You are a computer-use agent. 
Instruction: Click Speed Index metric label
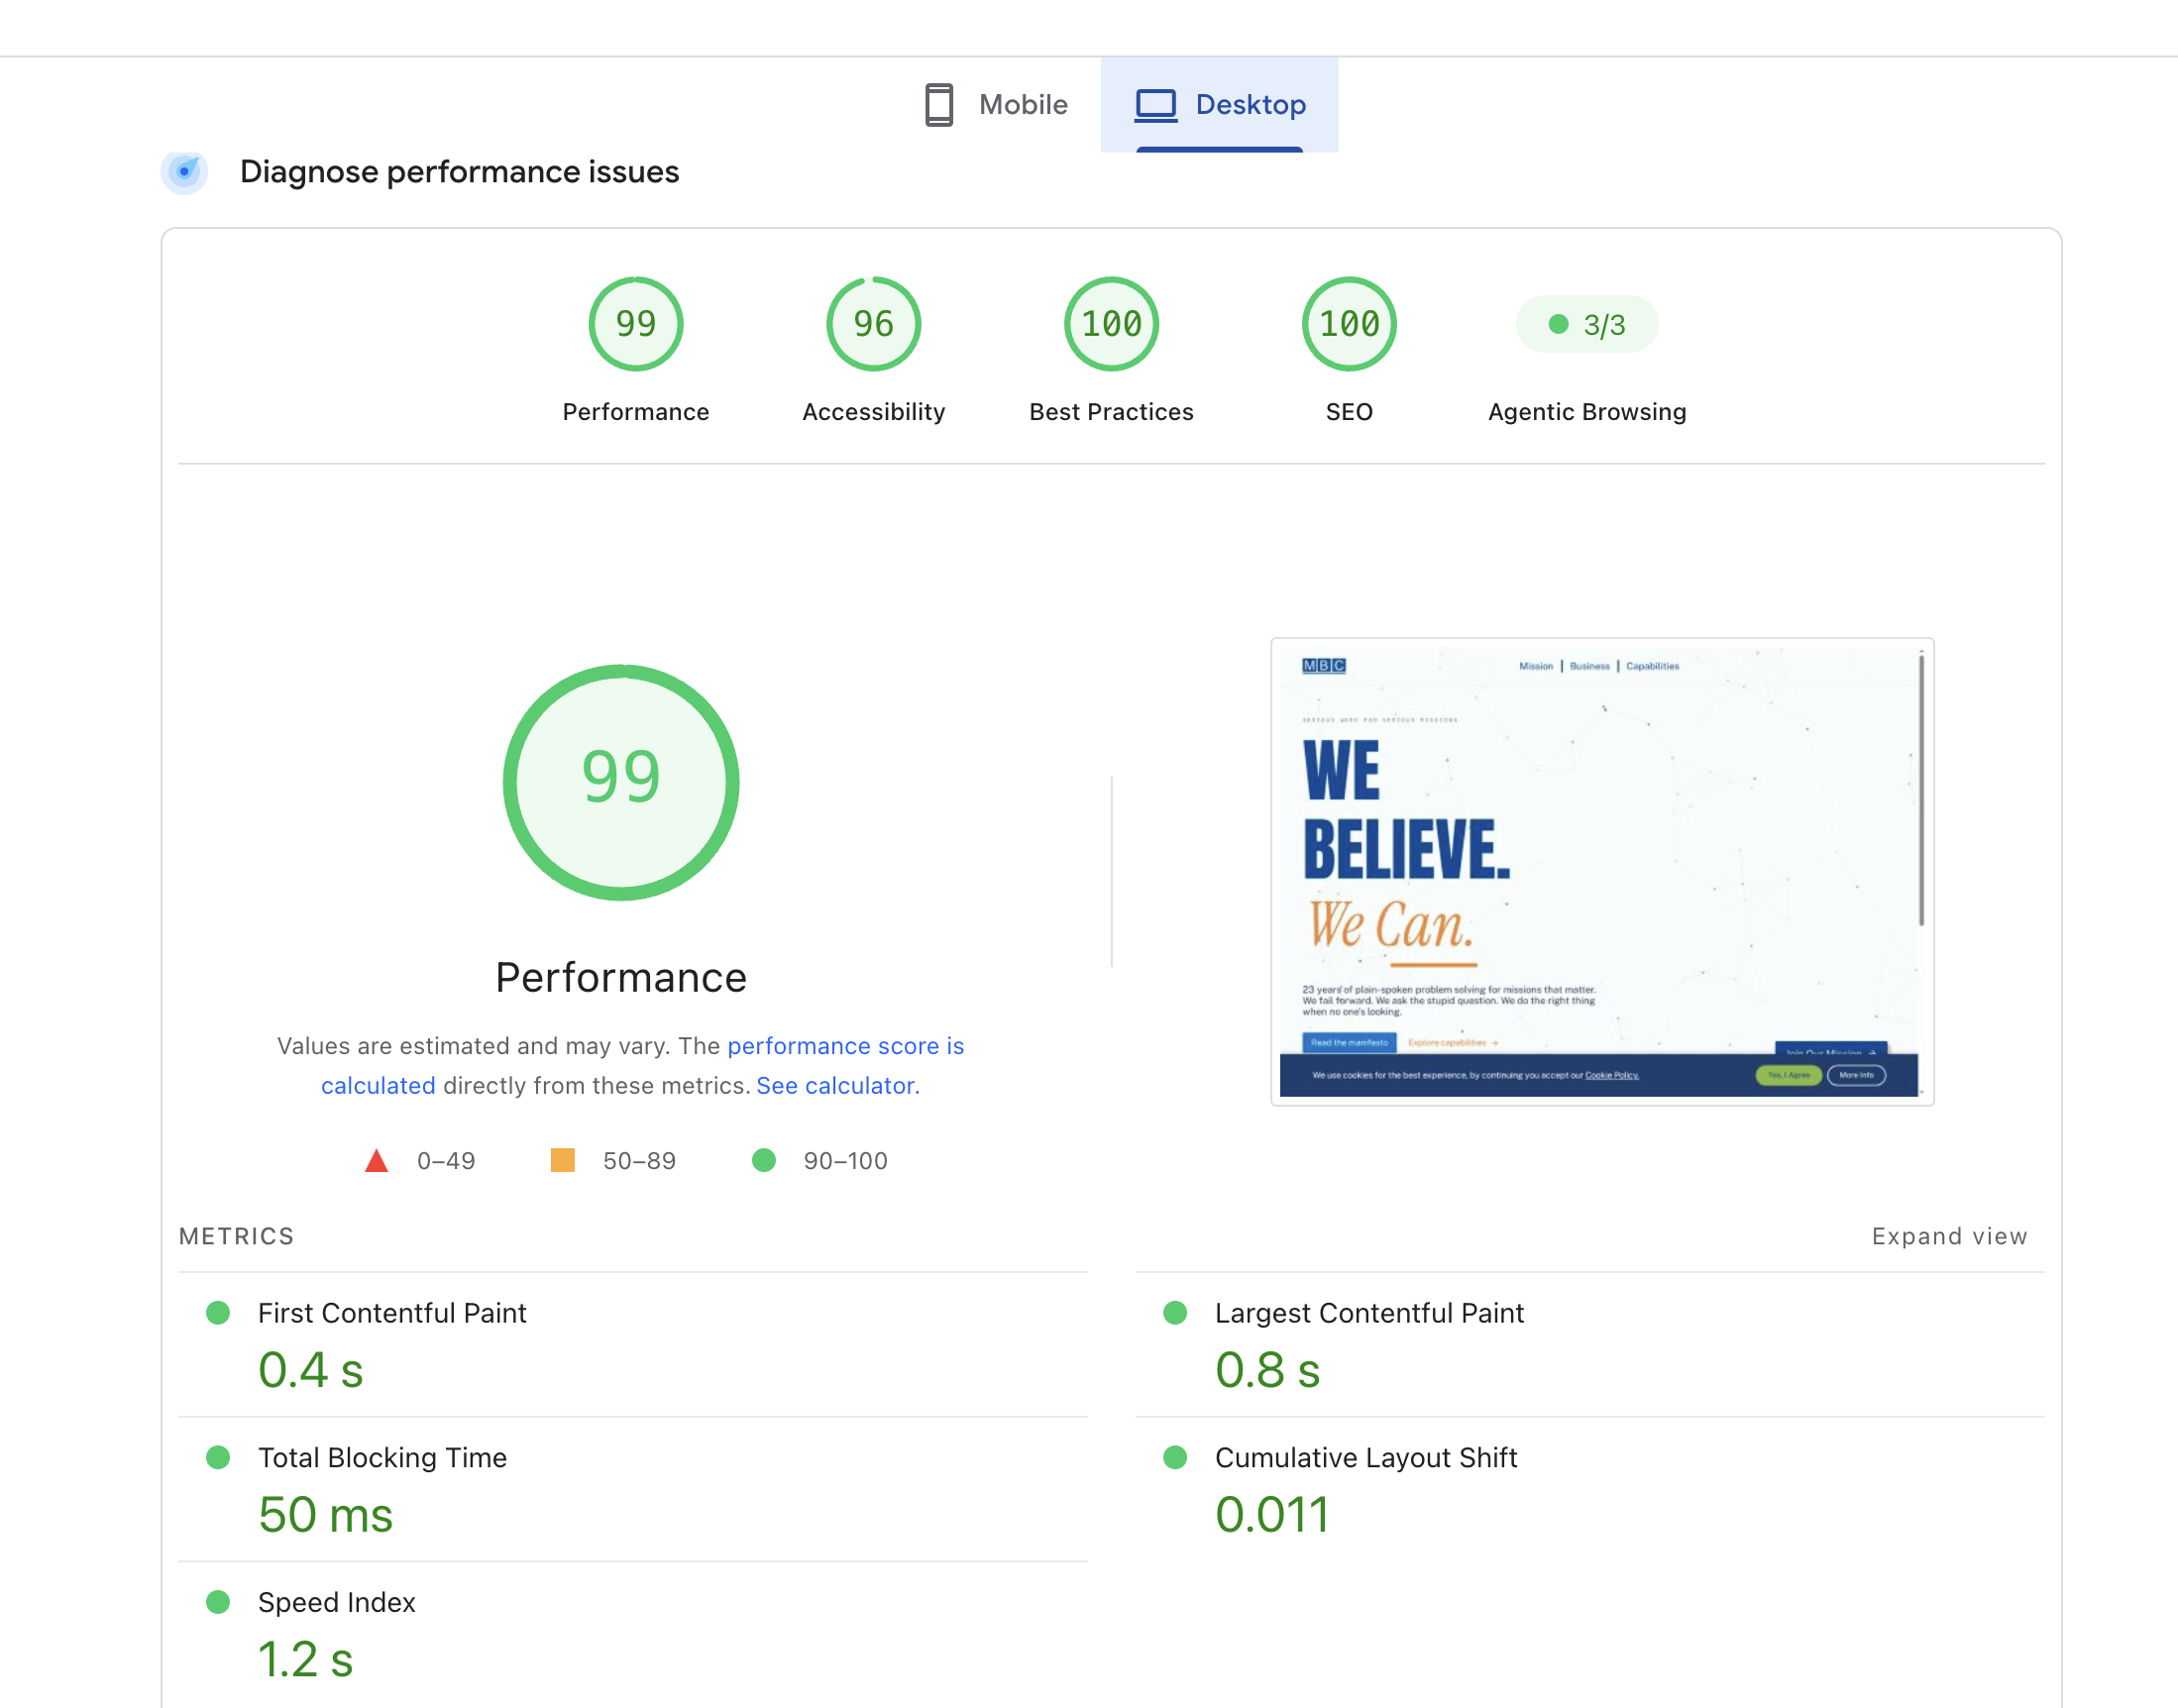(x=336, y=1602)
